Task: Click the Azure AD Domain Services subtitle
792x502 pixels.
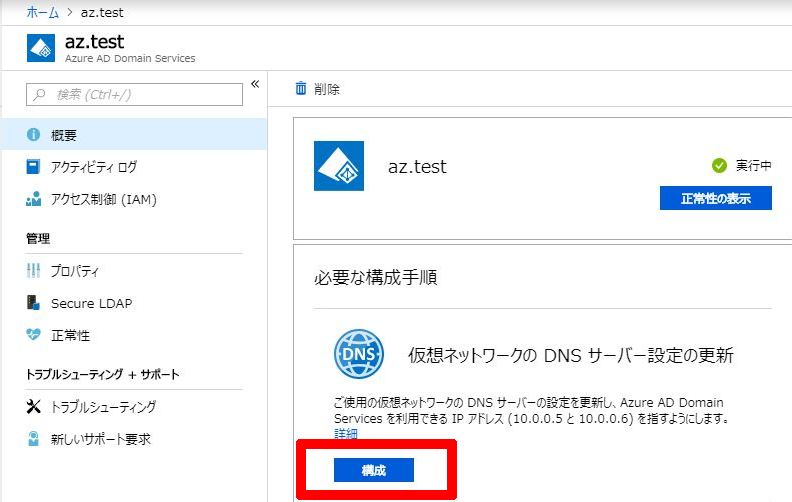Action: click(130, 59)
